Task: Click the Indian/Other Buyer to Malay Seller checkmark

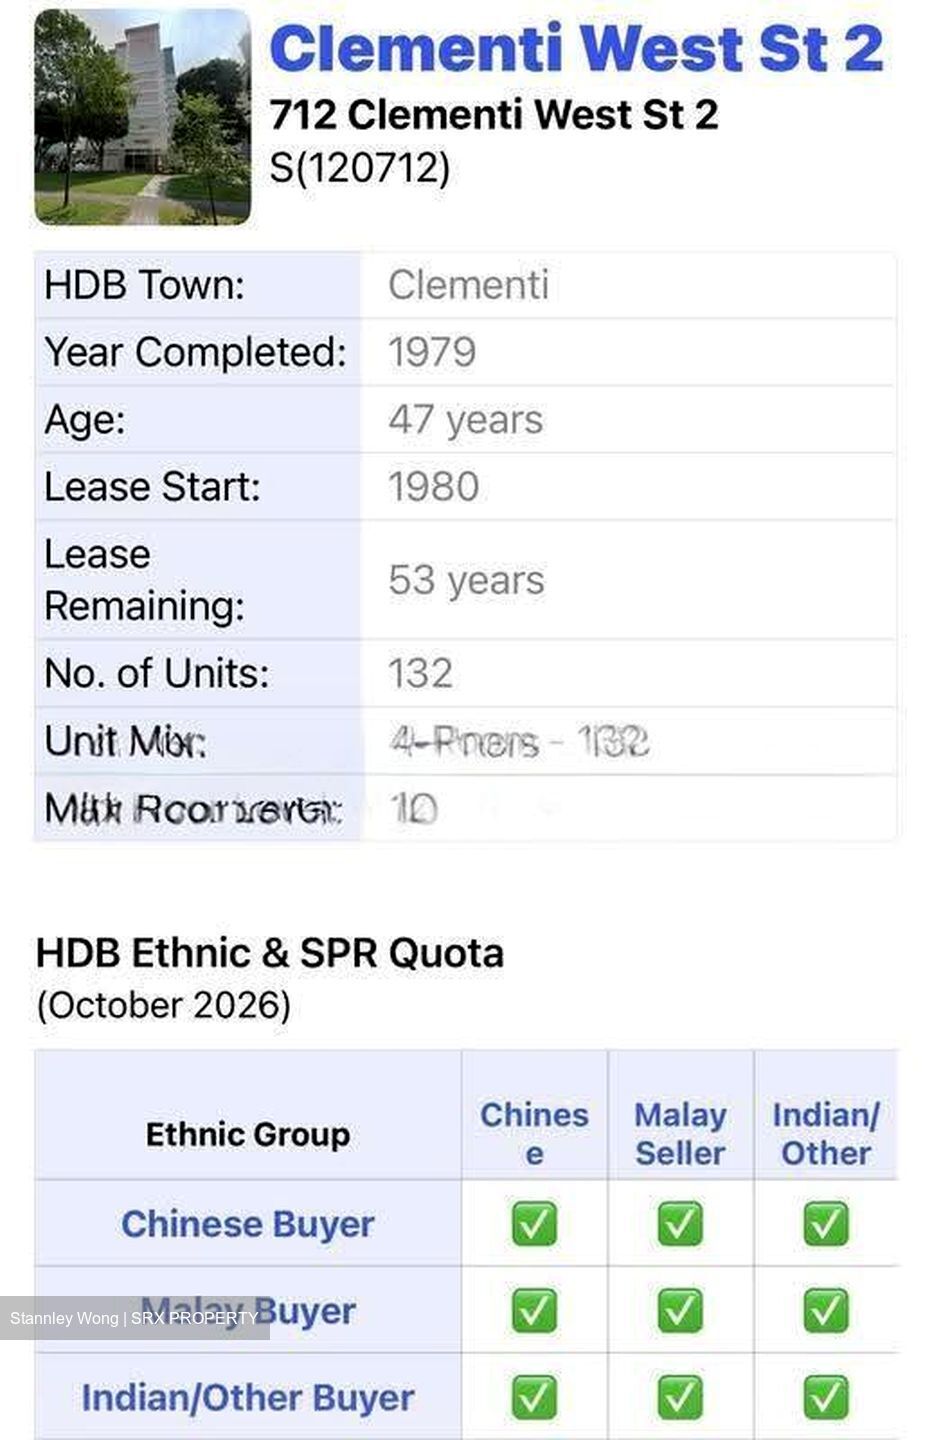Action: (x=680, y=1397)
